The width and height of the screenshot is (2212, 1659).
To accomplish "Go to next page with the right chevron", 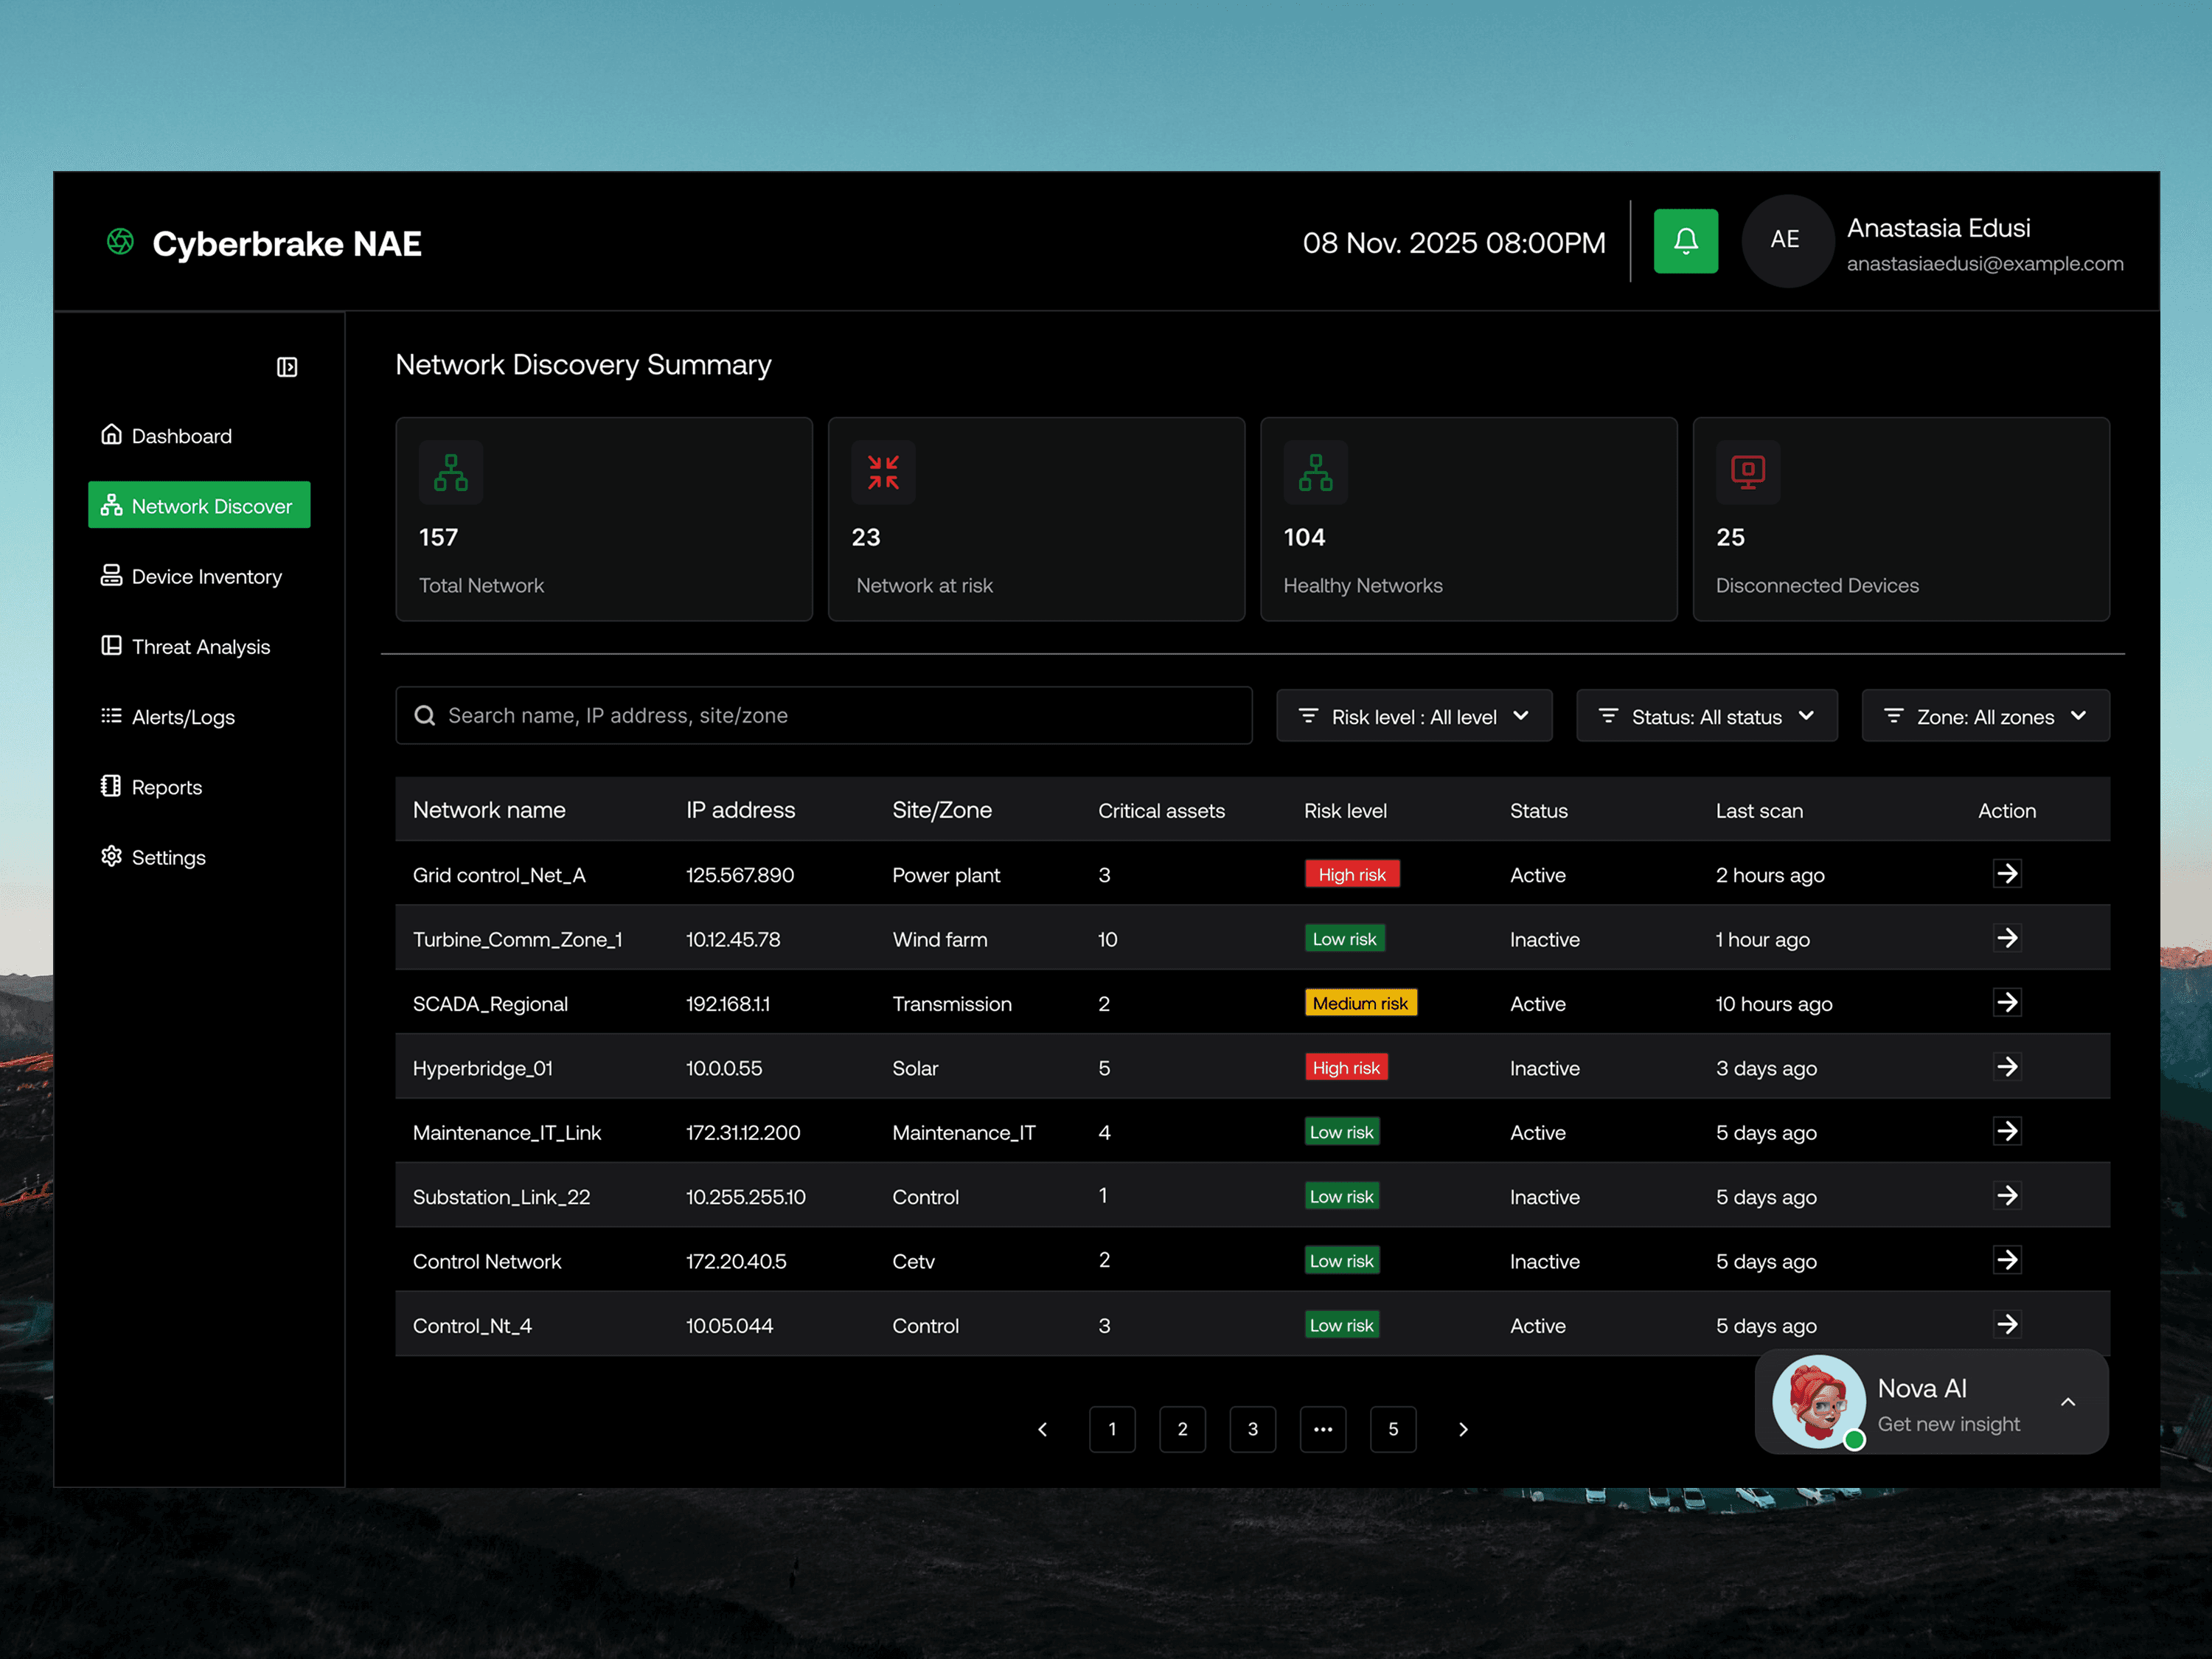I will [1463, 1429].
